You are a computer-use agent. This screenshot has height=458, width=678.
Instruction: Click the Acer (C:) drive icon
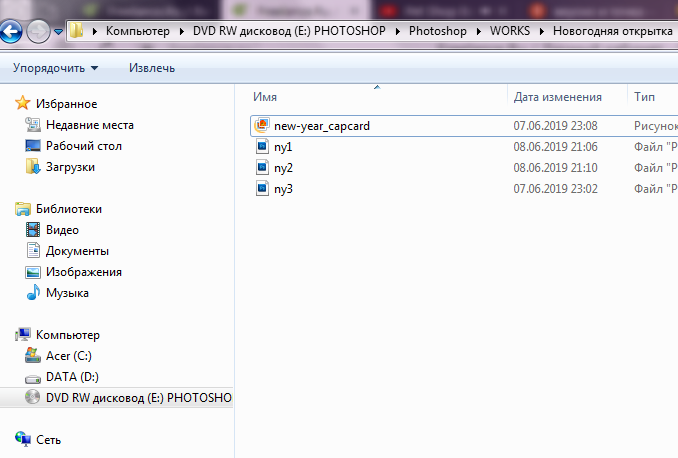pos(33,355)
